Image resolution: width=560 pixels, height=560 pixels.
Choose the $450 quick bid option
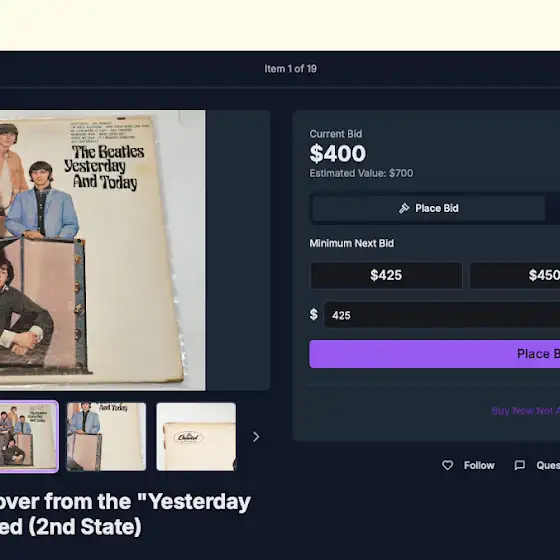coord(515,275)
